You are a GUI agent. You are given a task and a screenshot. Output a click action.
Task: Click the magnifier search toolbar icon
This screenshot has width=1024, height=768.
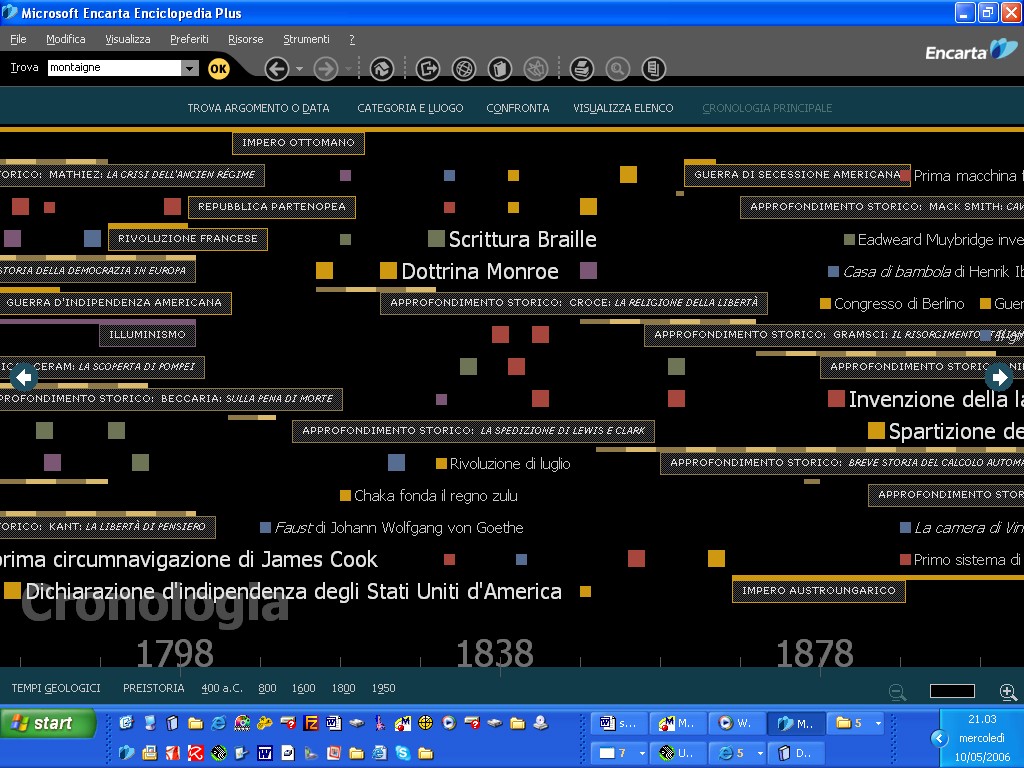(x=617, y=69)
